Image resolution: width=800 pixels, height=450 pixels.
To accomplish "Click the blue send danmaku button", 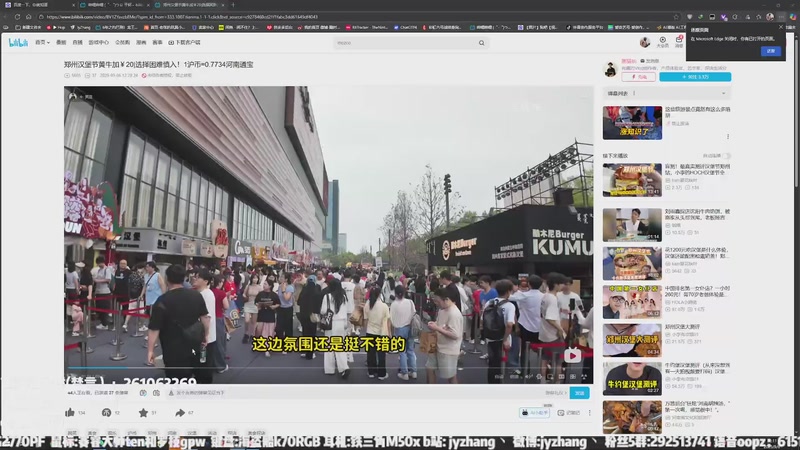I will (x=580, y=393).
